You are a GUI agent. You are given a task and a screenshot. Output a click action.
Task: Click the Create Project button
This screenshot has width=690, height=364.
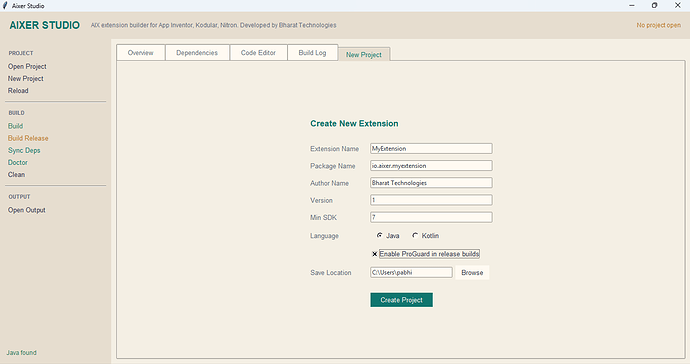point(401,300)
